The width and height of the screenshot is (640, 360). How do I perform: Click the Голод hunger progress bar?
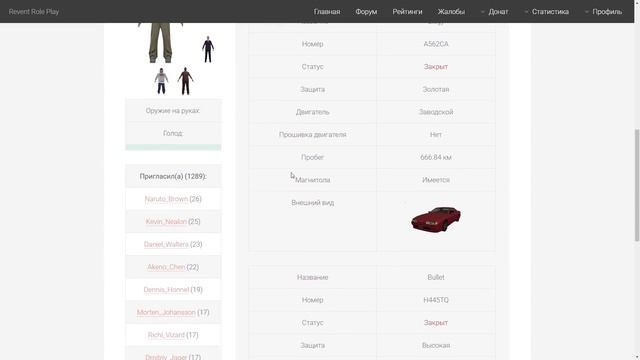(173, 147)
